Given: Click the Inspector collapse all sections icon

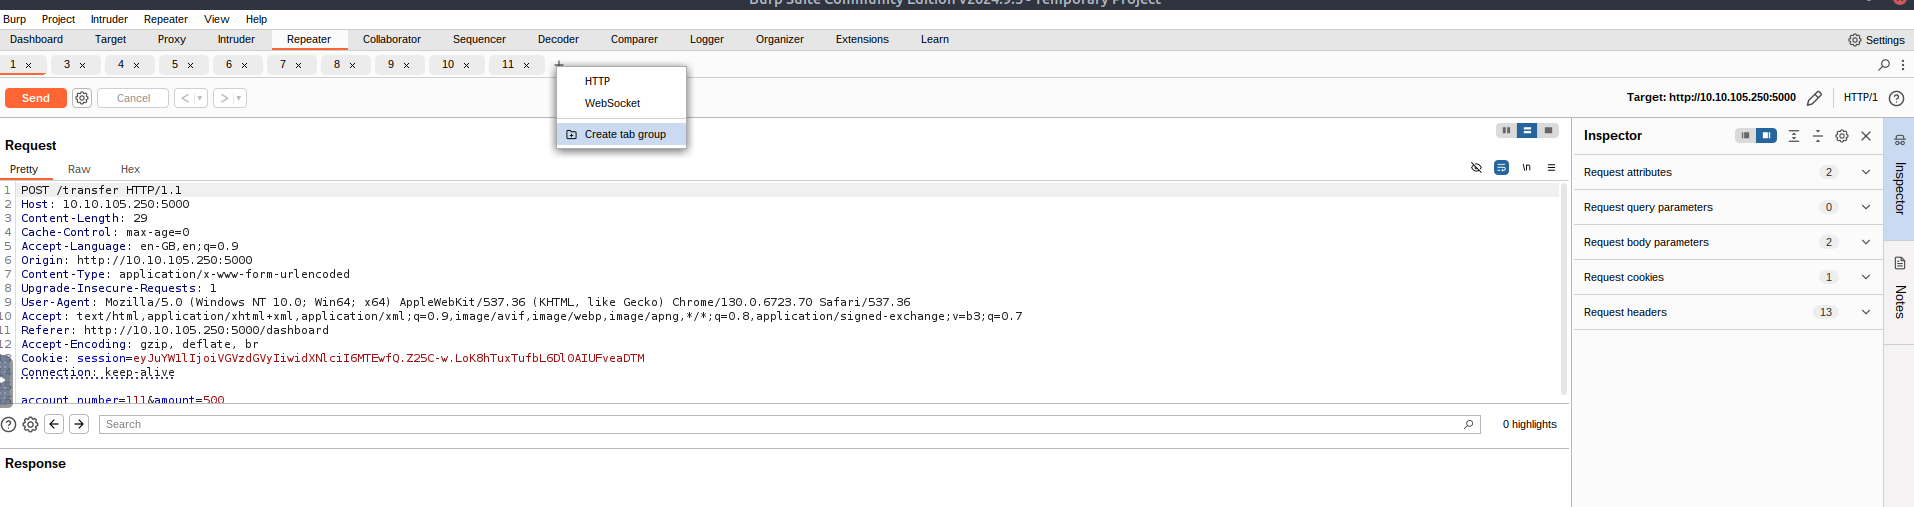Looking at the screenshot, I should coord(1818,136).
